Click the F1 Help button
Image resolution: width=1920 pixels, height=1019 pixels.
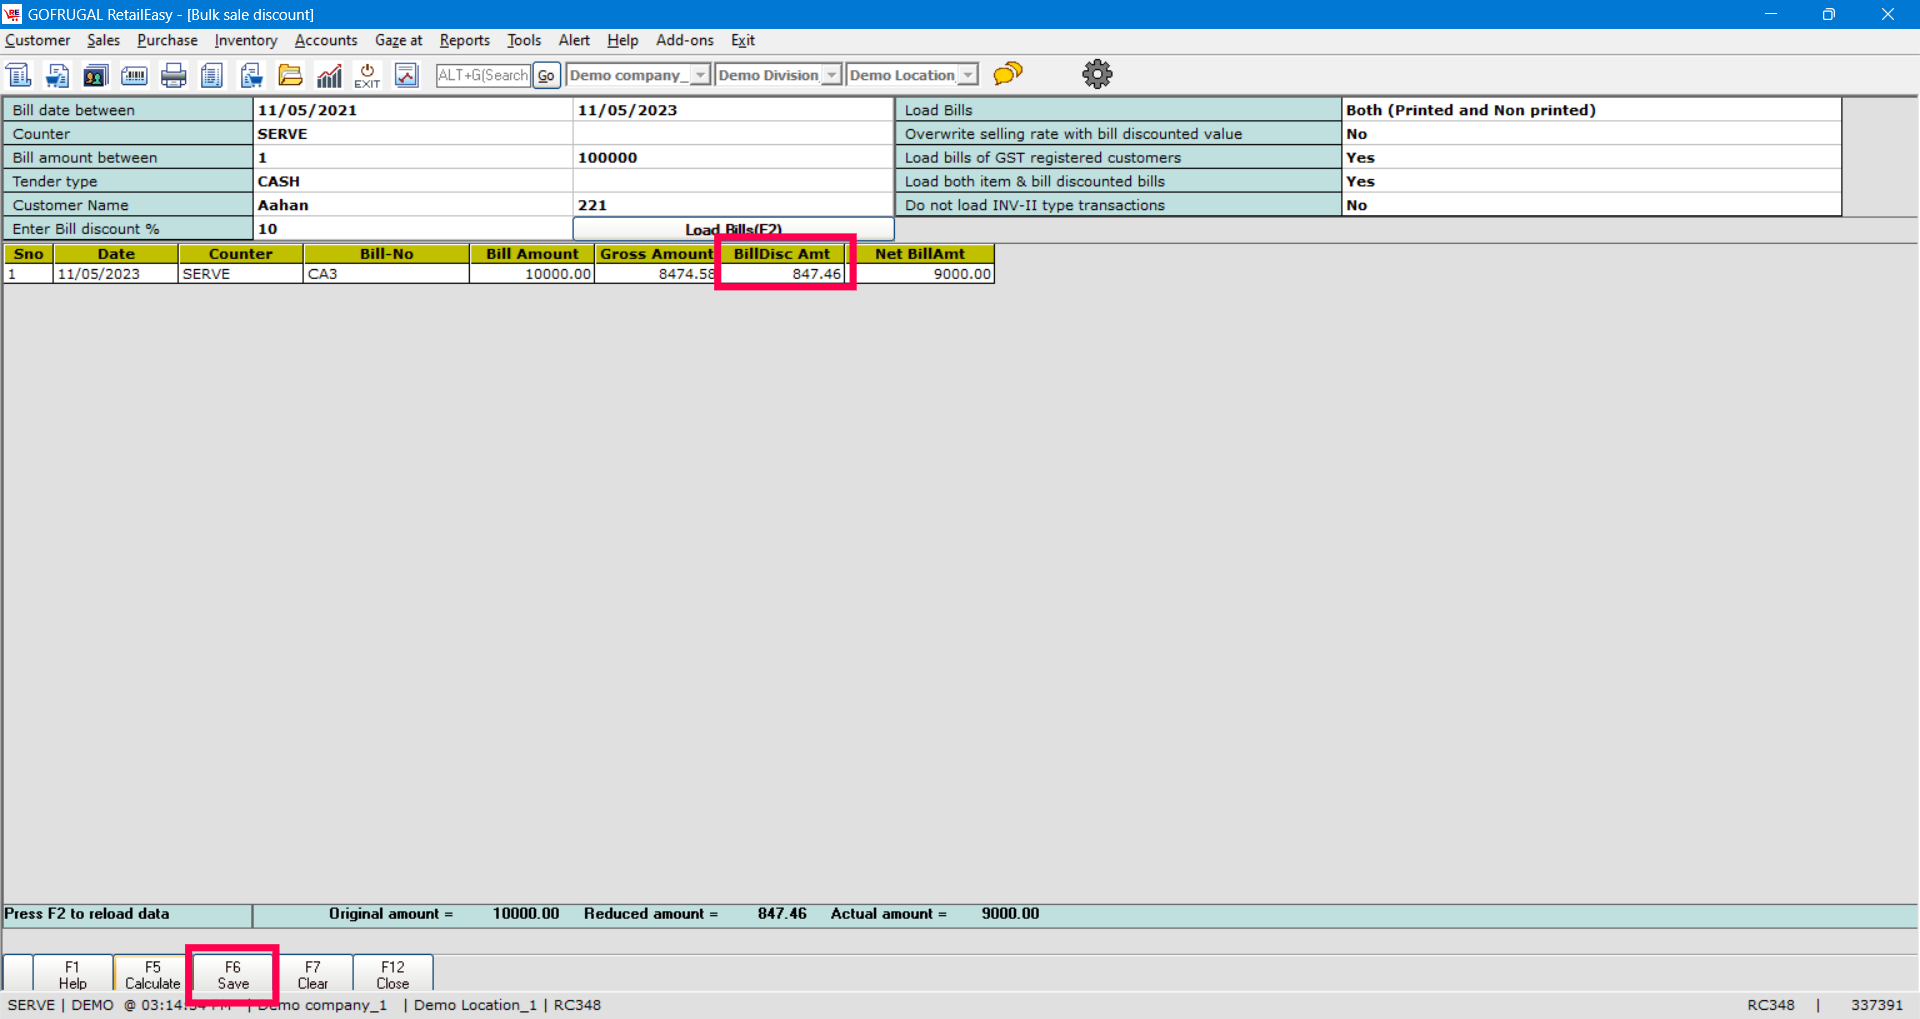coord(72,975)
